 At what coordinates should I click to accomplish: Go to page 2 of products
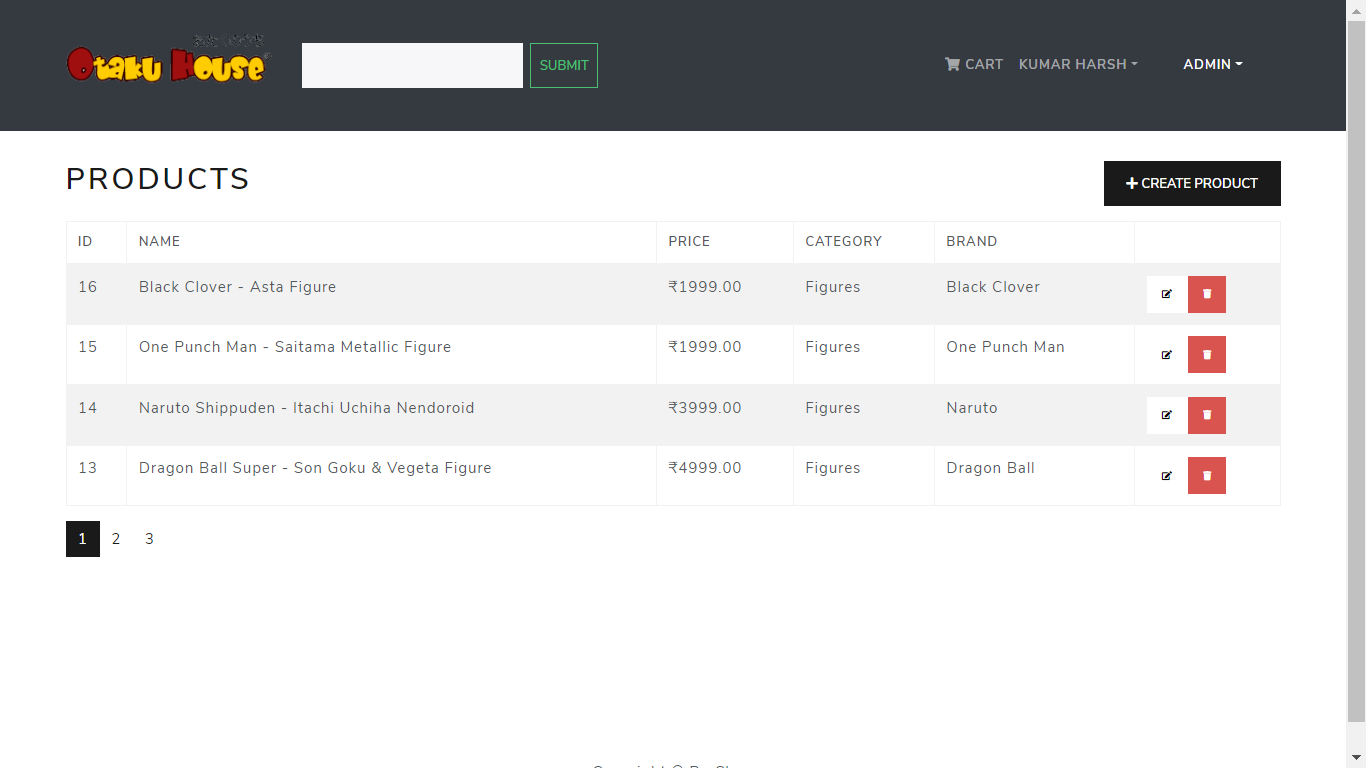pyautogui.click(x=116, y=539)
